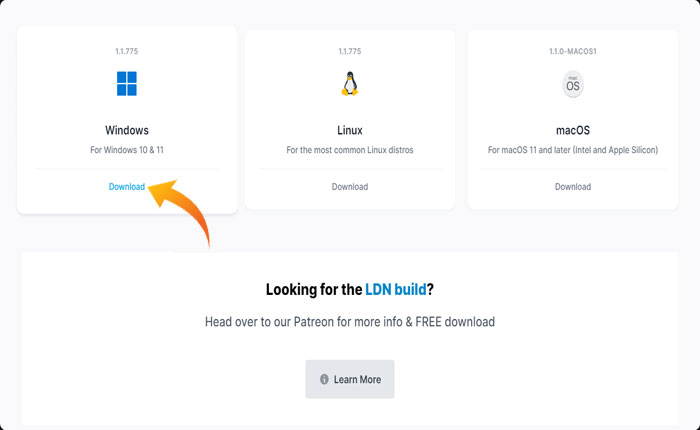
Task: Download the Windows build
Action: (x=127, y=187)
